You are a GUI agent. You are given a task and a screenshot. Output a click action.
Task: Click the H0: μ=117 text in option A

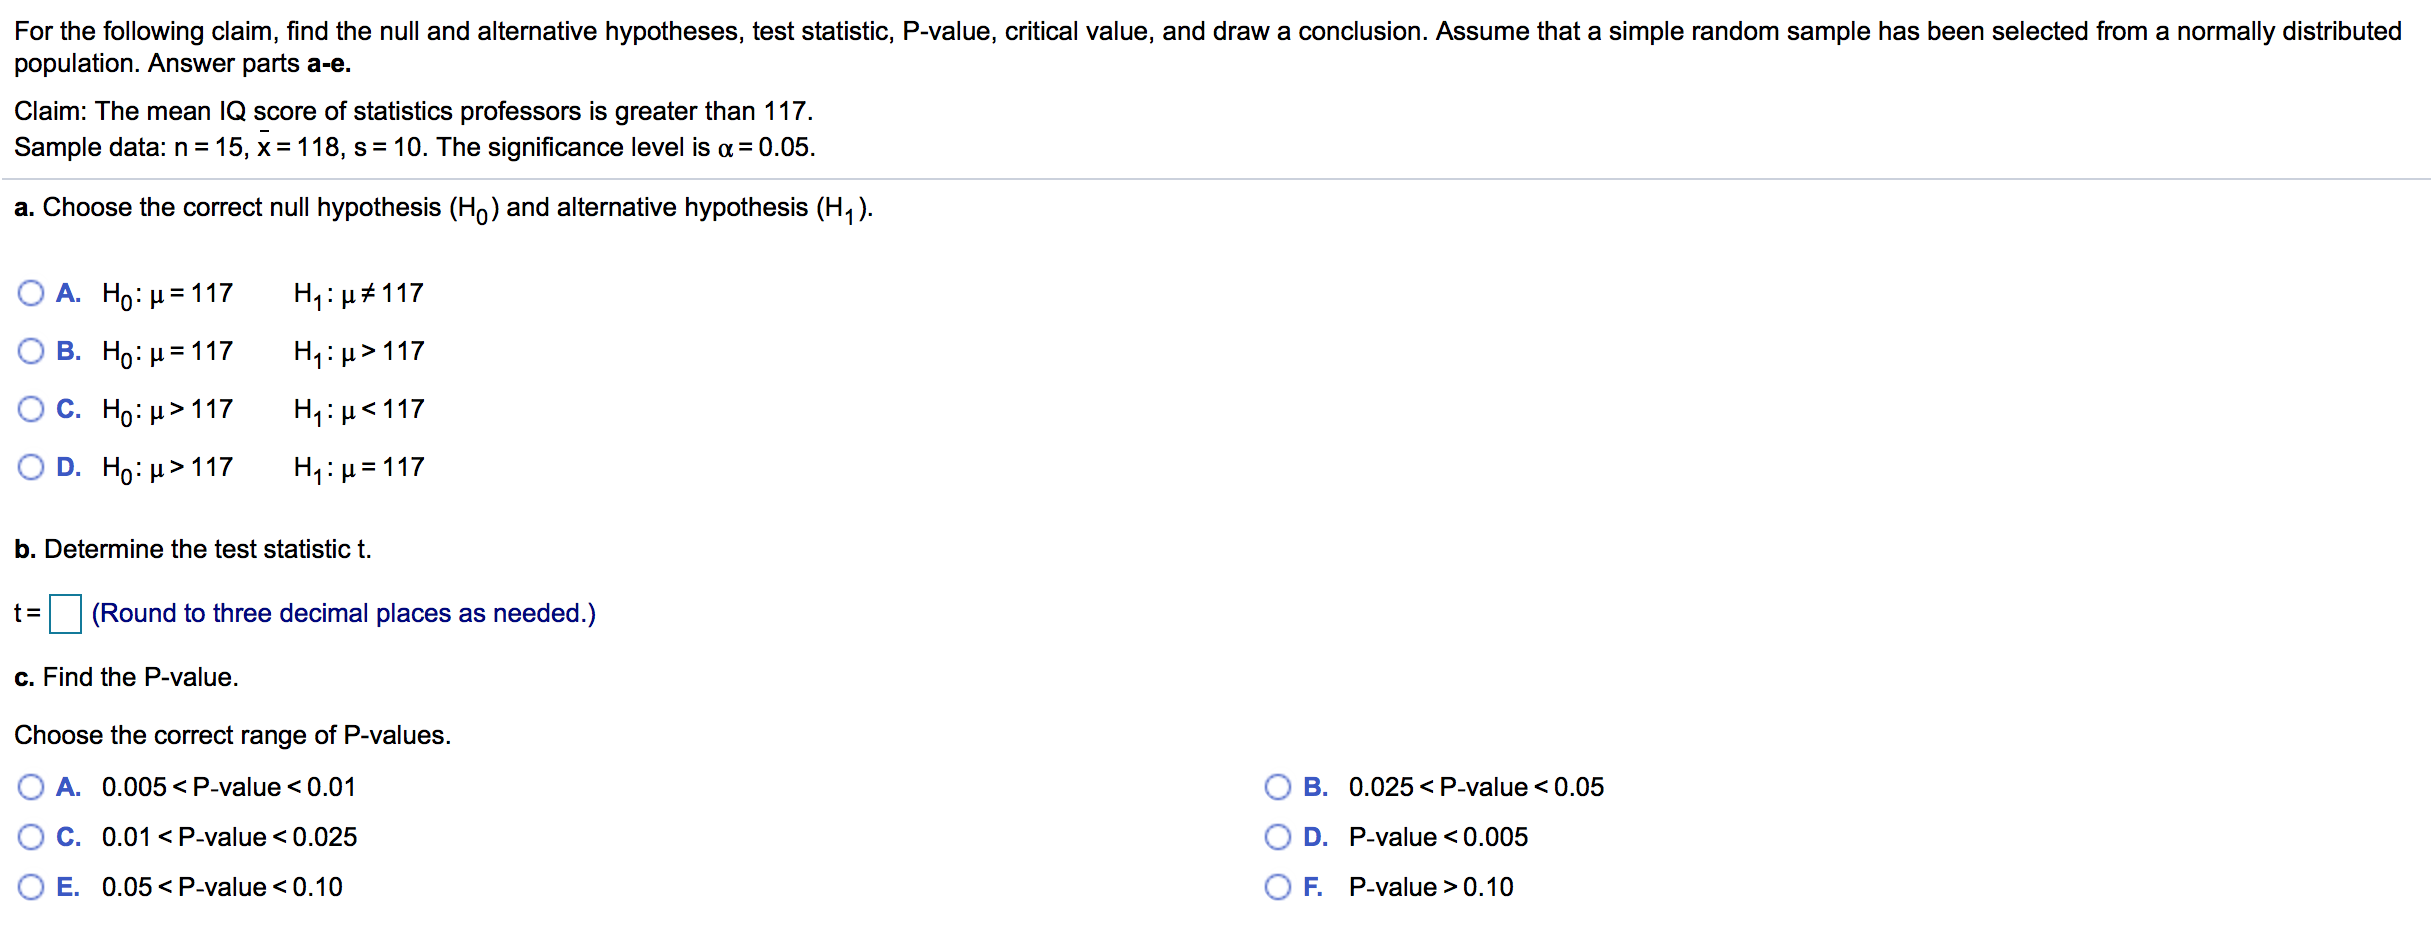pos(168,294)
